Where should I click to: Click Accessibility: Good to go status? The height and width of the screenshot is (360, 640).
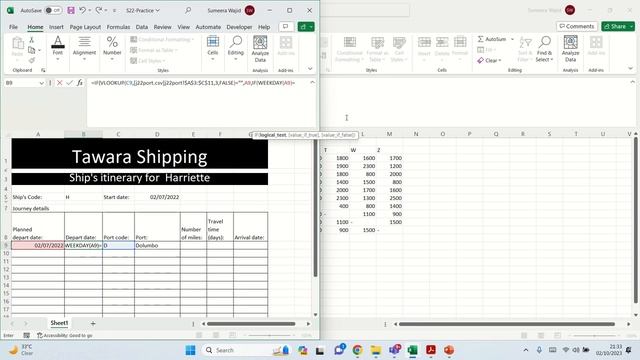pos(64,336)
